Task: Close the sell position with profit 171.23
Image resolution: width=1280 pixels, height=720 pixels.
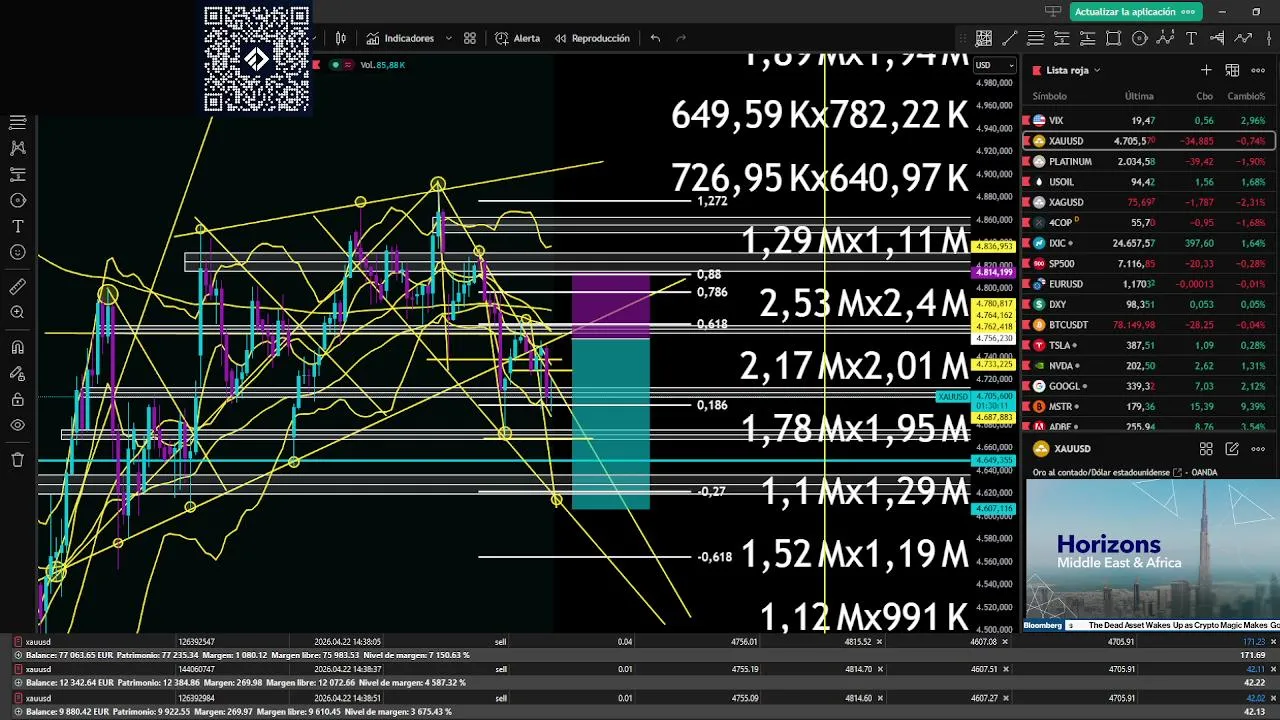Action: click(x=1271, y=642)
